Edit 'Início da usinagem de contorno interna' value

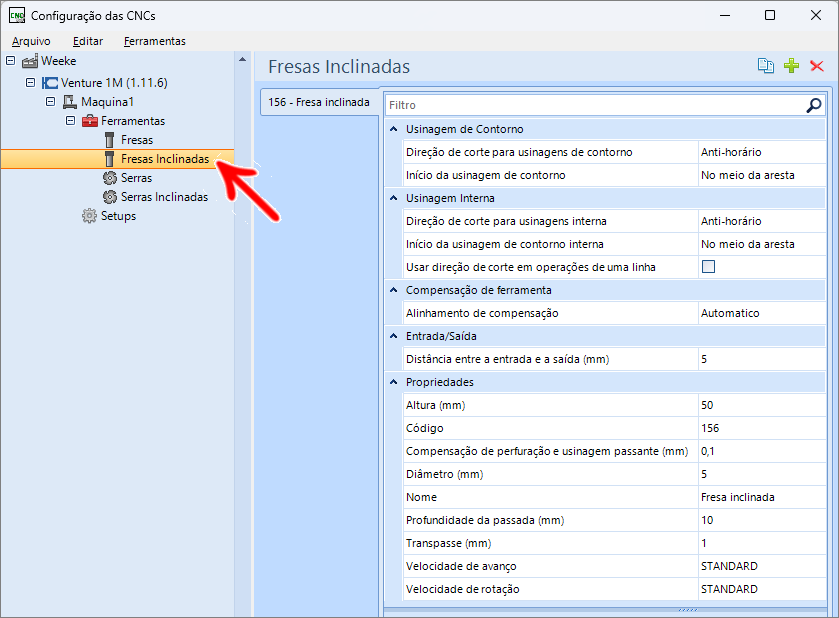point(761,244)
